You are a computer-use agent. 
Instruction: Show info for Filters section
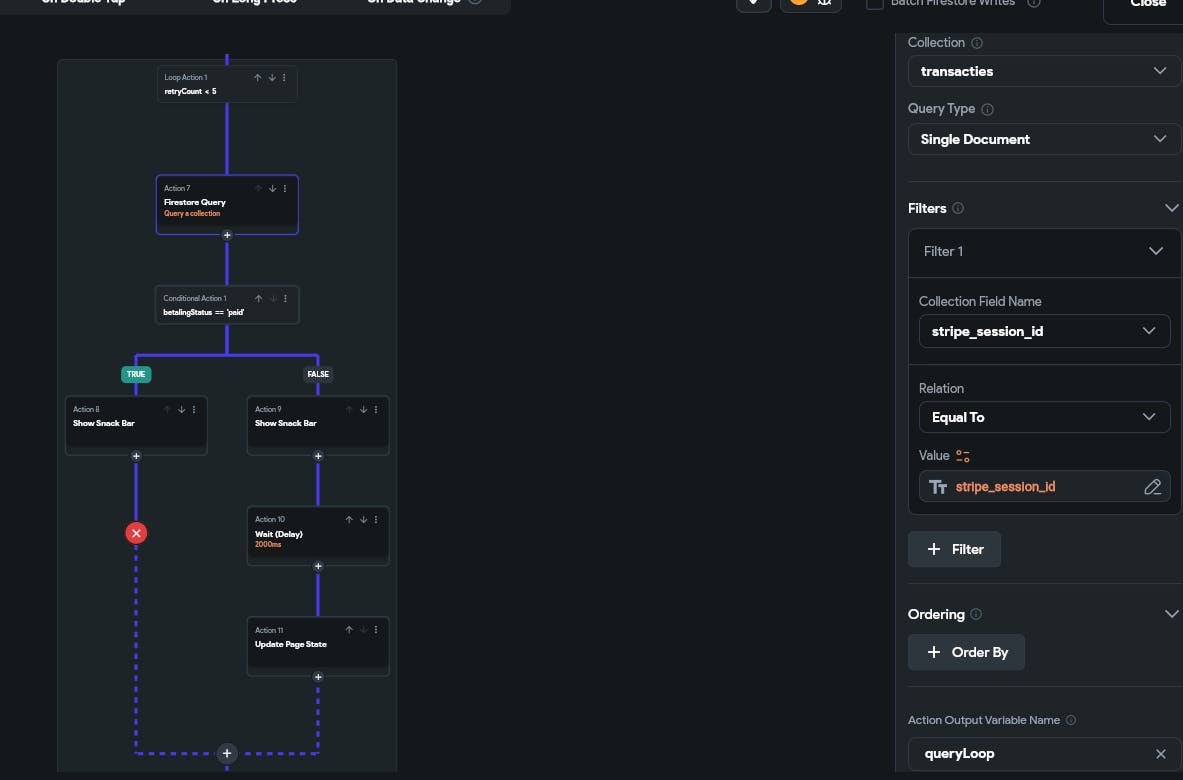(x=958, y=208)
